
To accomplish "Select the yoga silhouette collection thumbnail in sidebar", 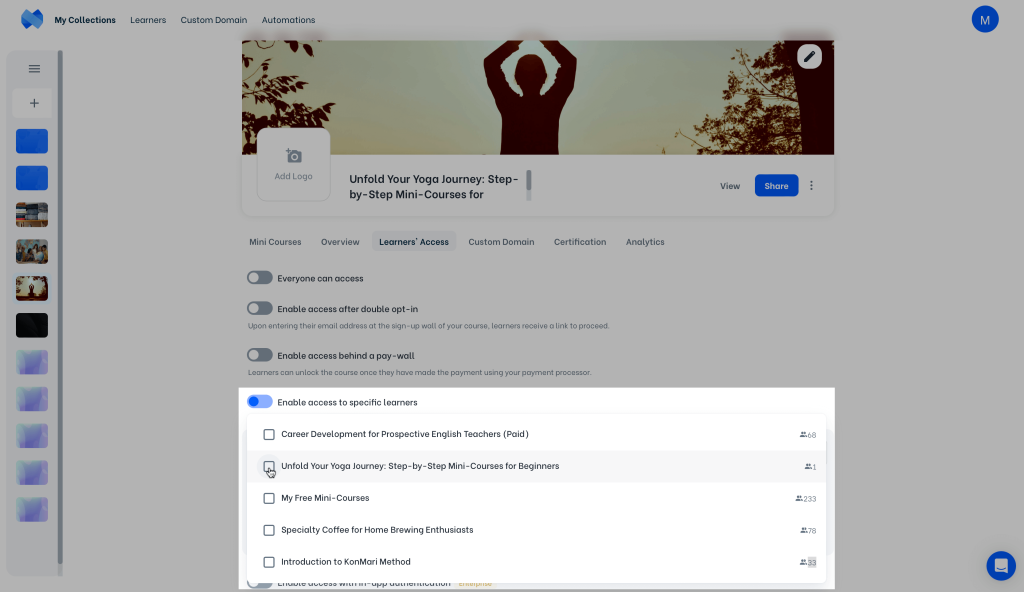I will 32,288.
